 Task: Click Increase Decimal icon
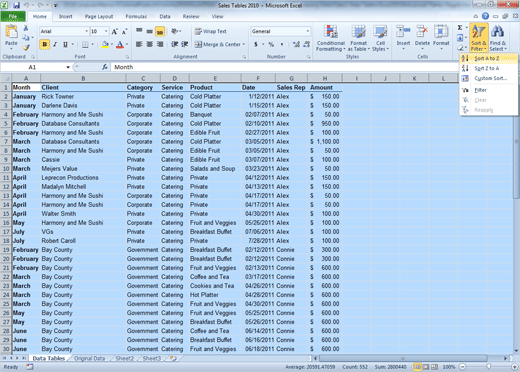[296, 44]
